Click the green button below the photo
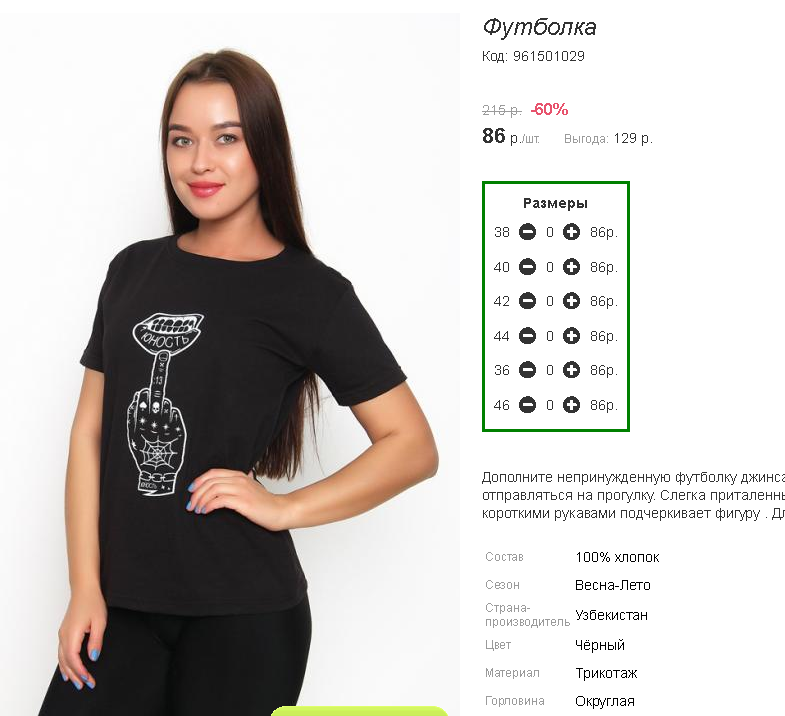Viewport: 785px width, 716px height. [x=359, y=711]
